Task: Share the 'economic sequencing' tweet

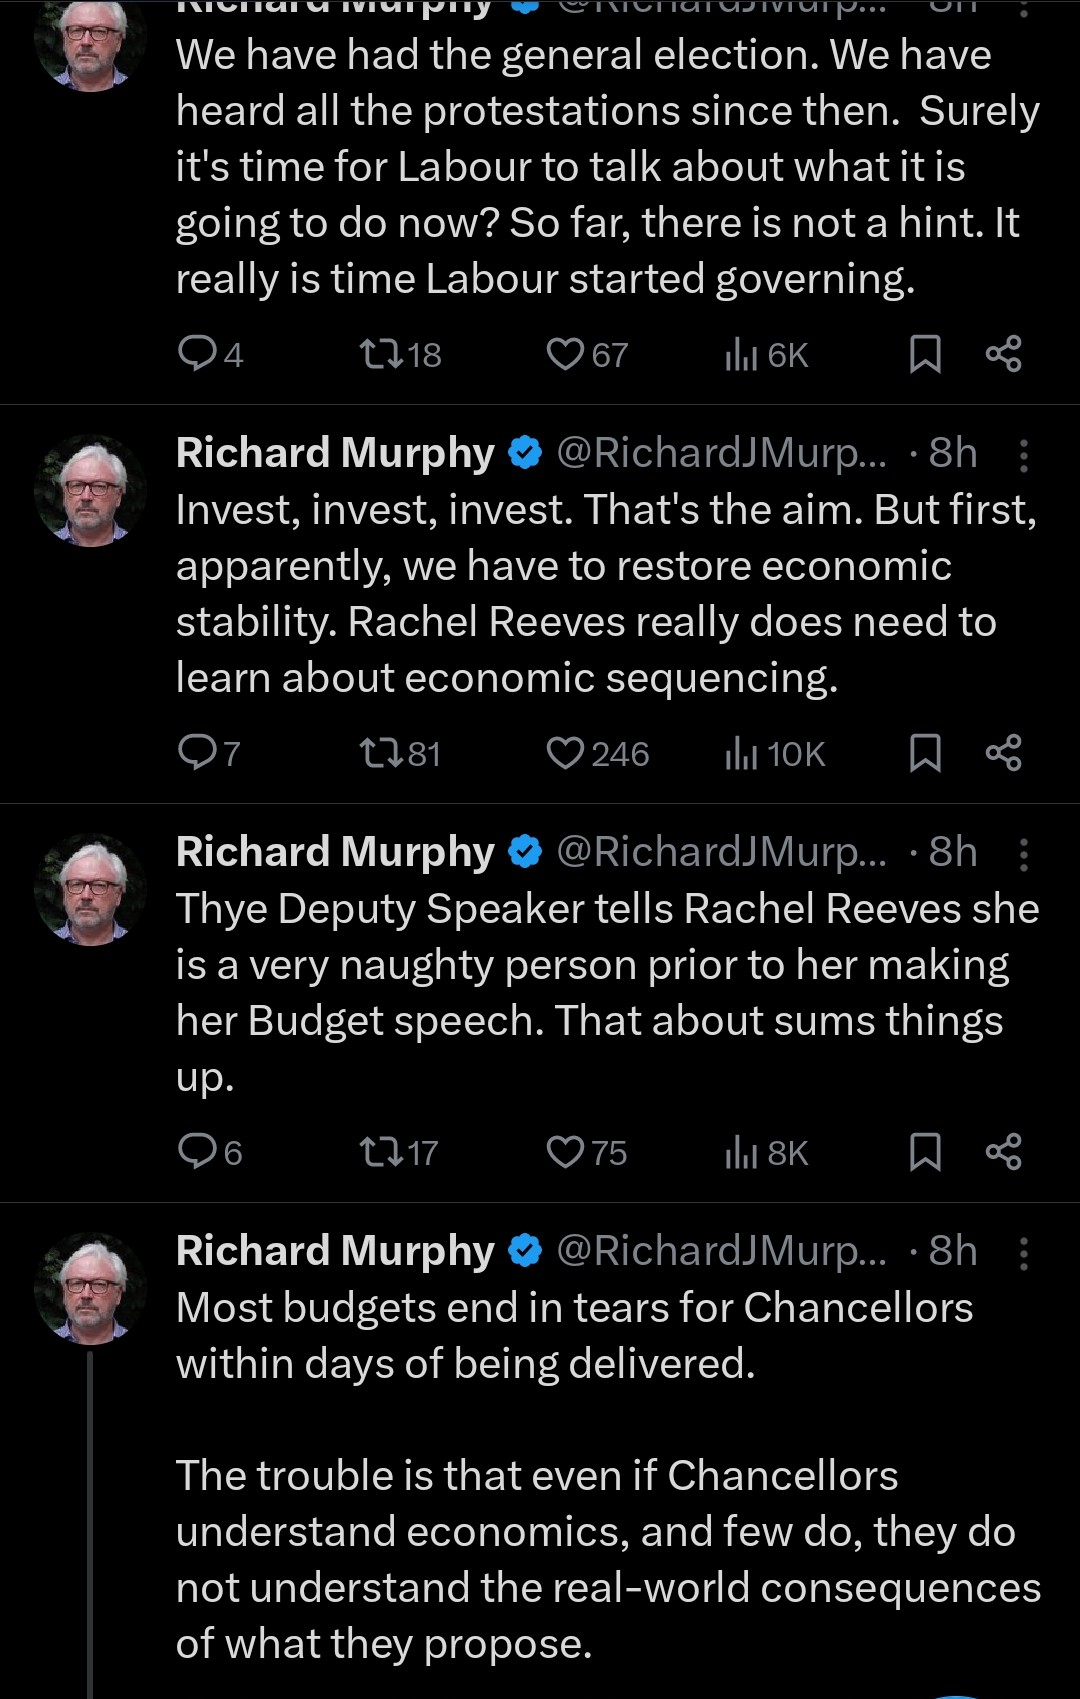Action: click(1003, 753)
